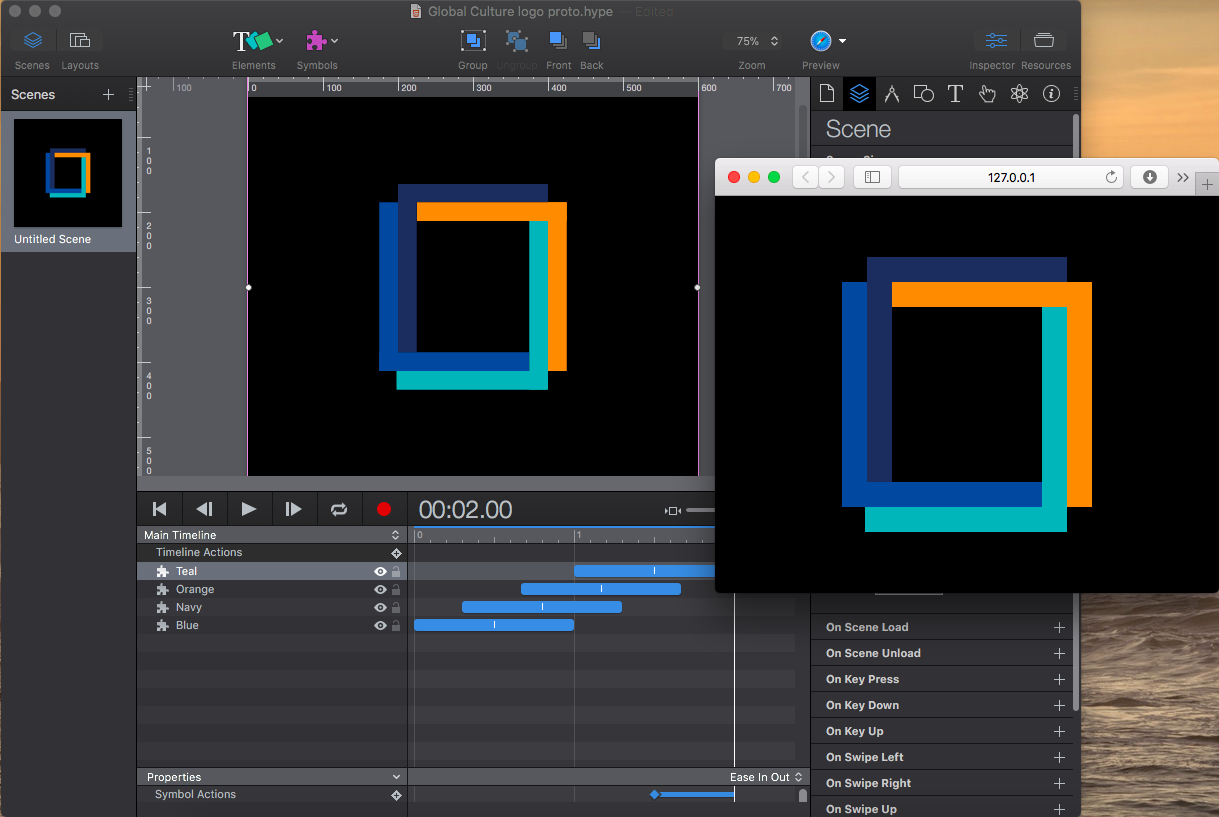Image resolution: width=1219 pixels, height=817 pixels.
Task: Send selection to Back icon
Action: [x=592, y=41]
